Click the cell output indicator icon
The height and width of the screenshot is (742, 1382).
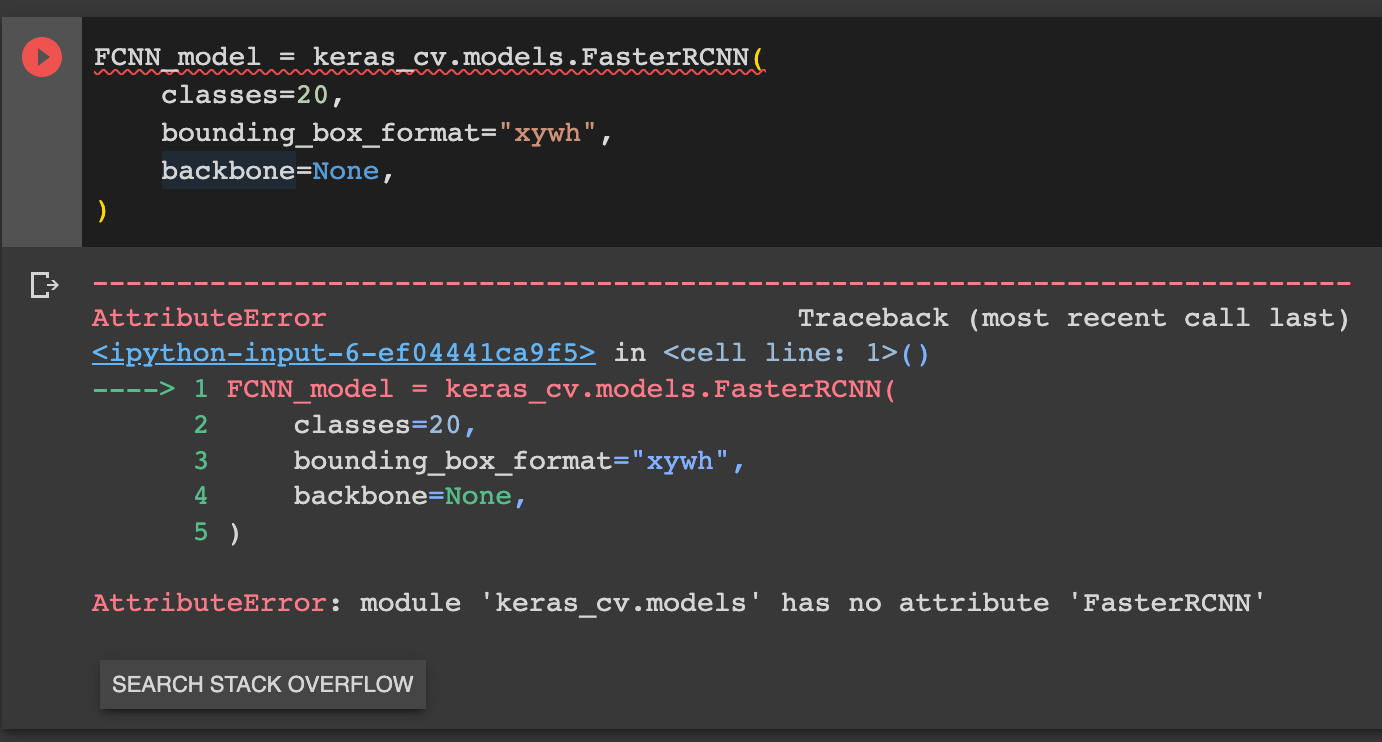[44, 285]
